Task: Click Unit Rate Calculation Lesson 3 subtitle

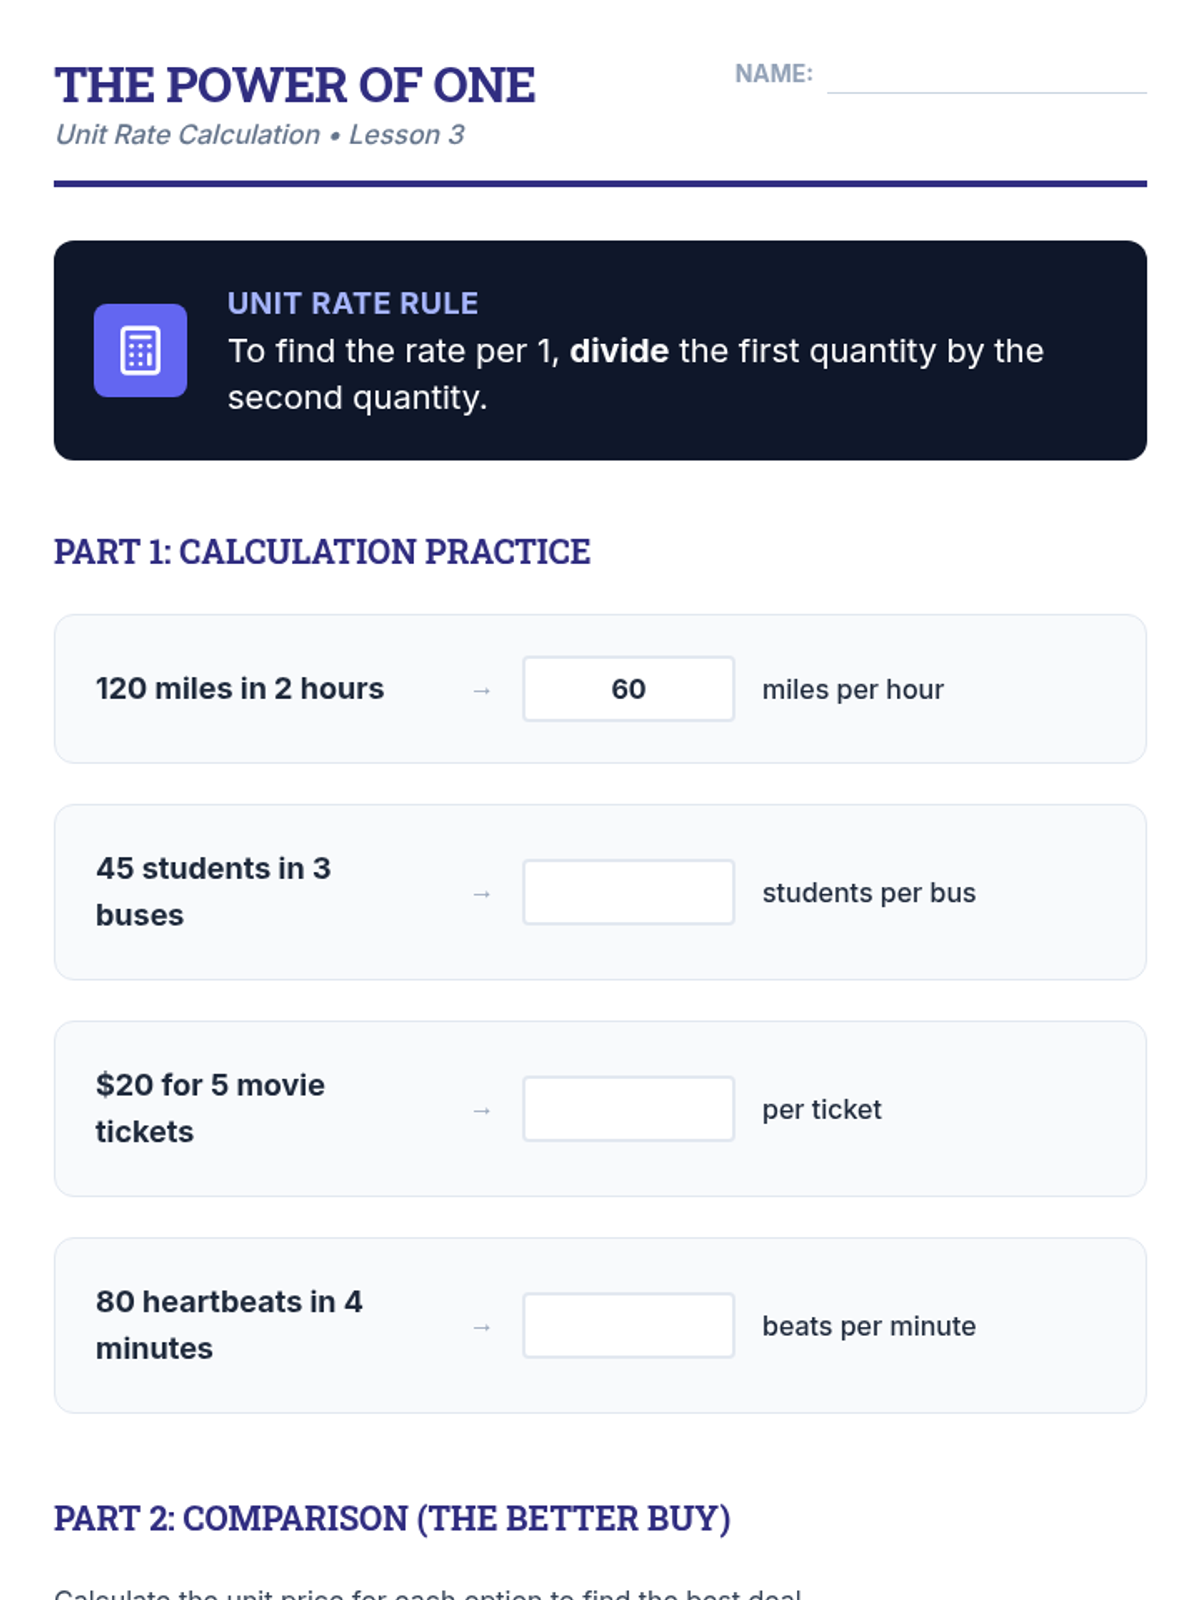Action: [x=260, y=135]
